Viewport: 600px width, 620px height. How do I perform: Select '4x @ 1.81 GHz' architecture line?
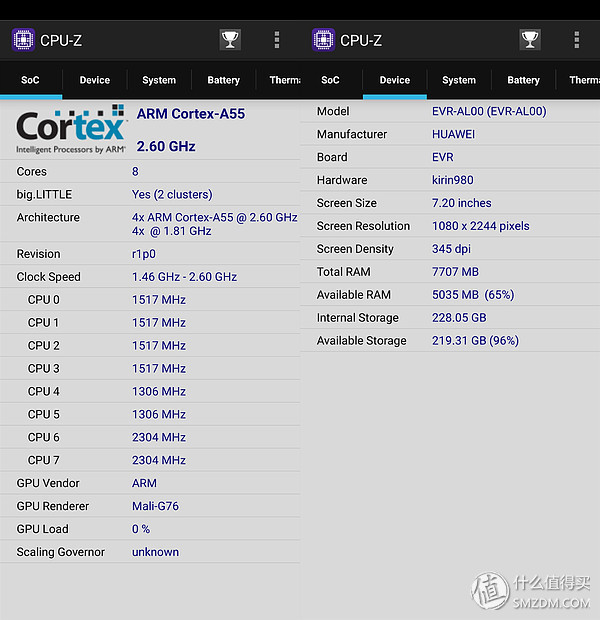[x=172, y=231]
